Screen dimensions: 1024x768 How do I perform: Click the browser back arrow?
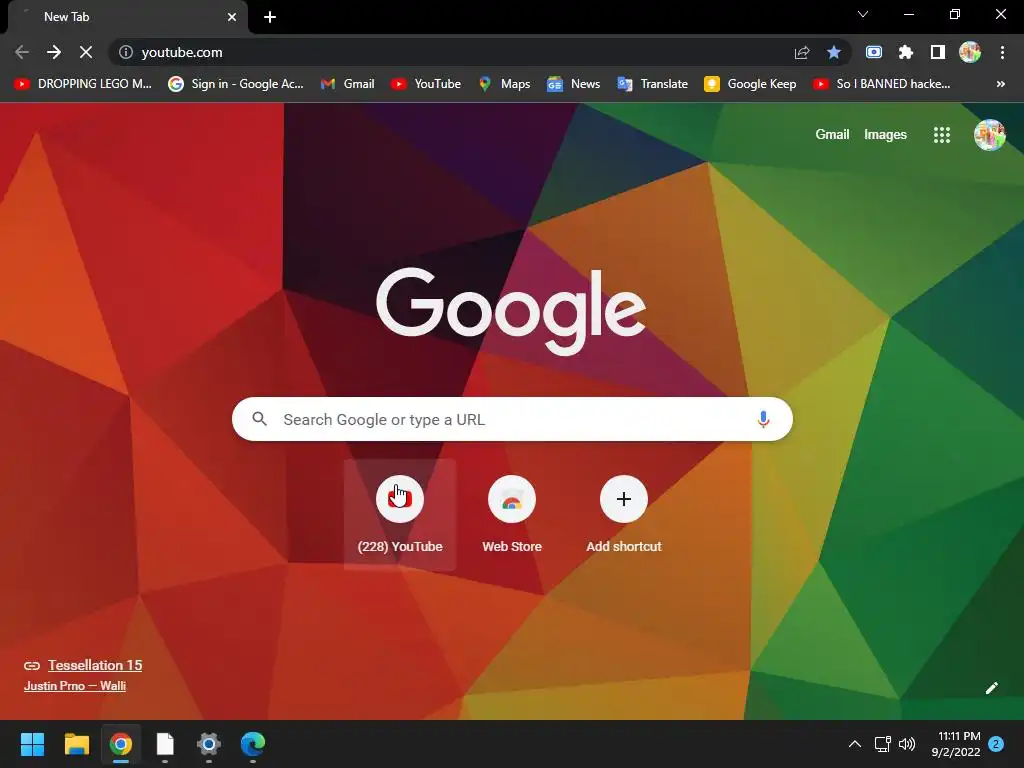tap(22, 52)
